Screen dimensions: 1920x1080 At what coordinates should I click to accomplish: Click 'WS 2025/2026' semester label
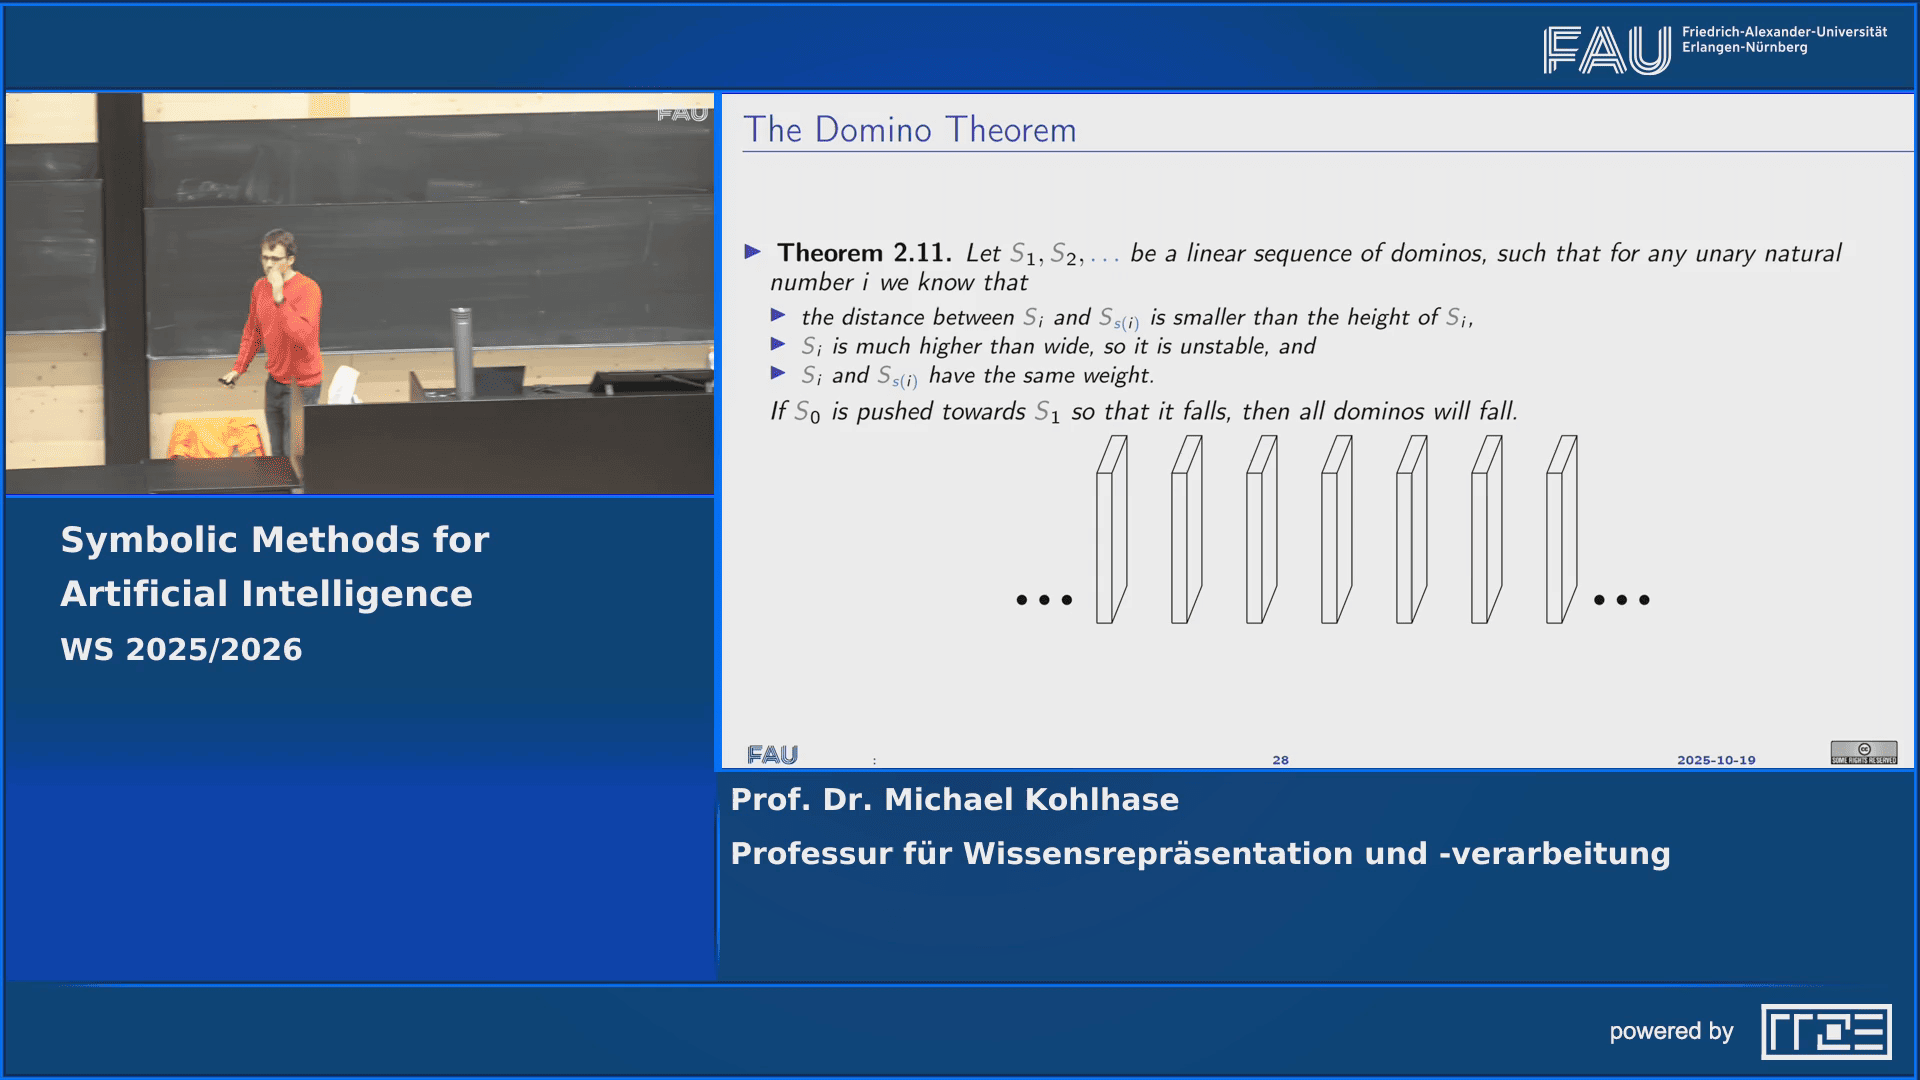point(181,650)
